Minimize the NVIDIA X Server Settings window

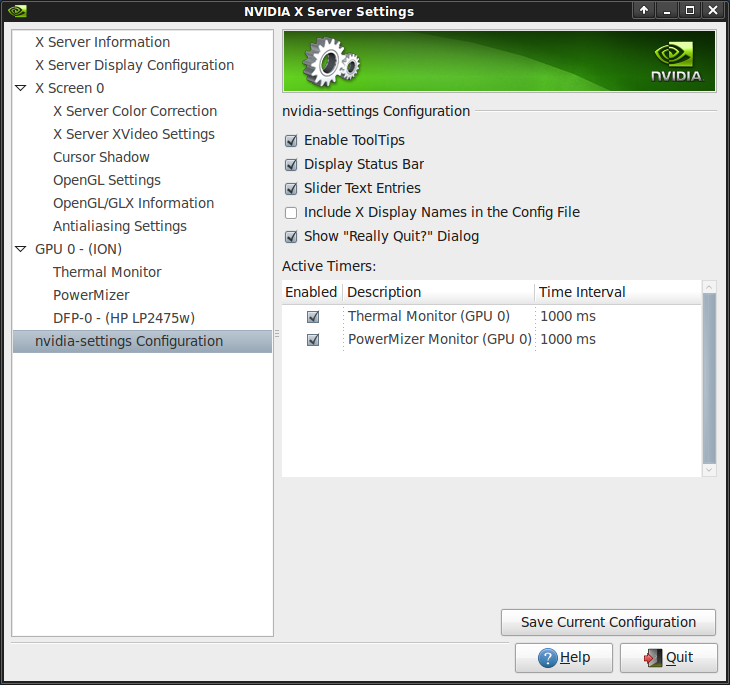tap(667, 10)
